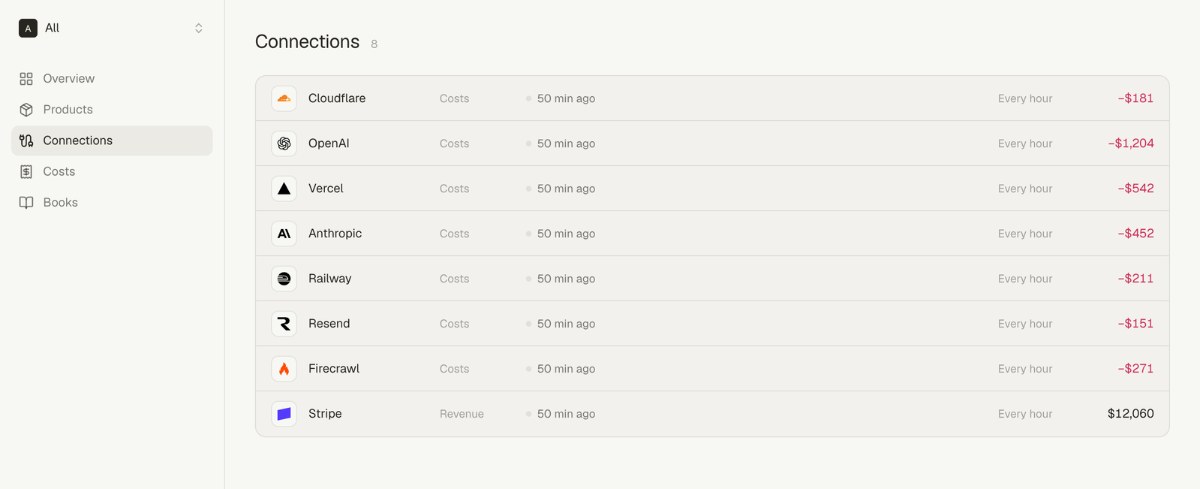
Task: Click the -$181 amount for Cloudflare
Action: [1136, 98]
